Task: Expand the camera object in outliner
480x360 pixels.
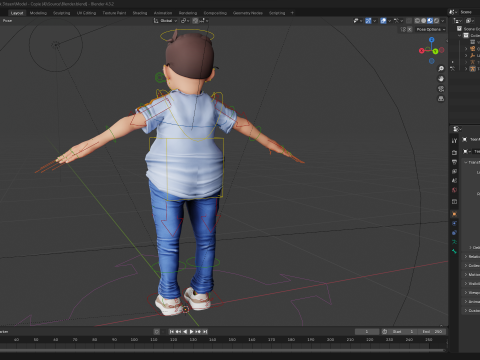Action: pyautogui.click(x=466, y=49)
